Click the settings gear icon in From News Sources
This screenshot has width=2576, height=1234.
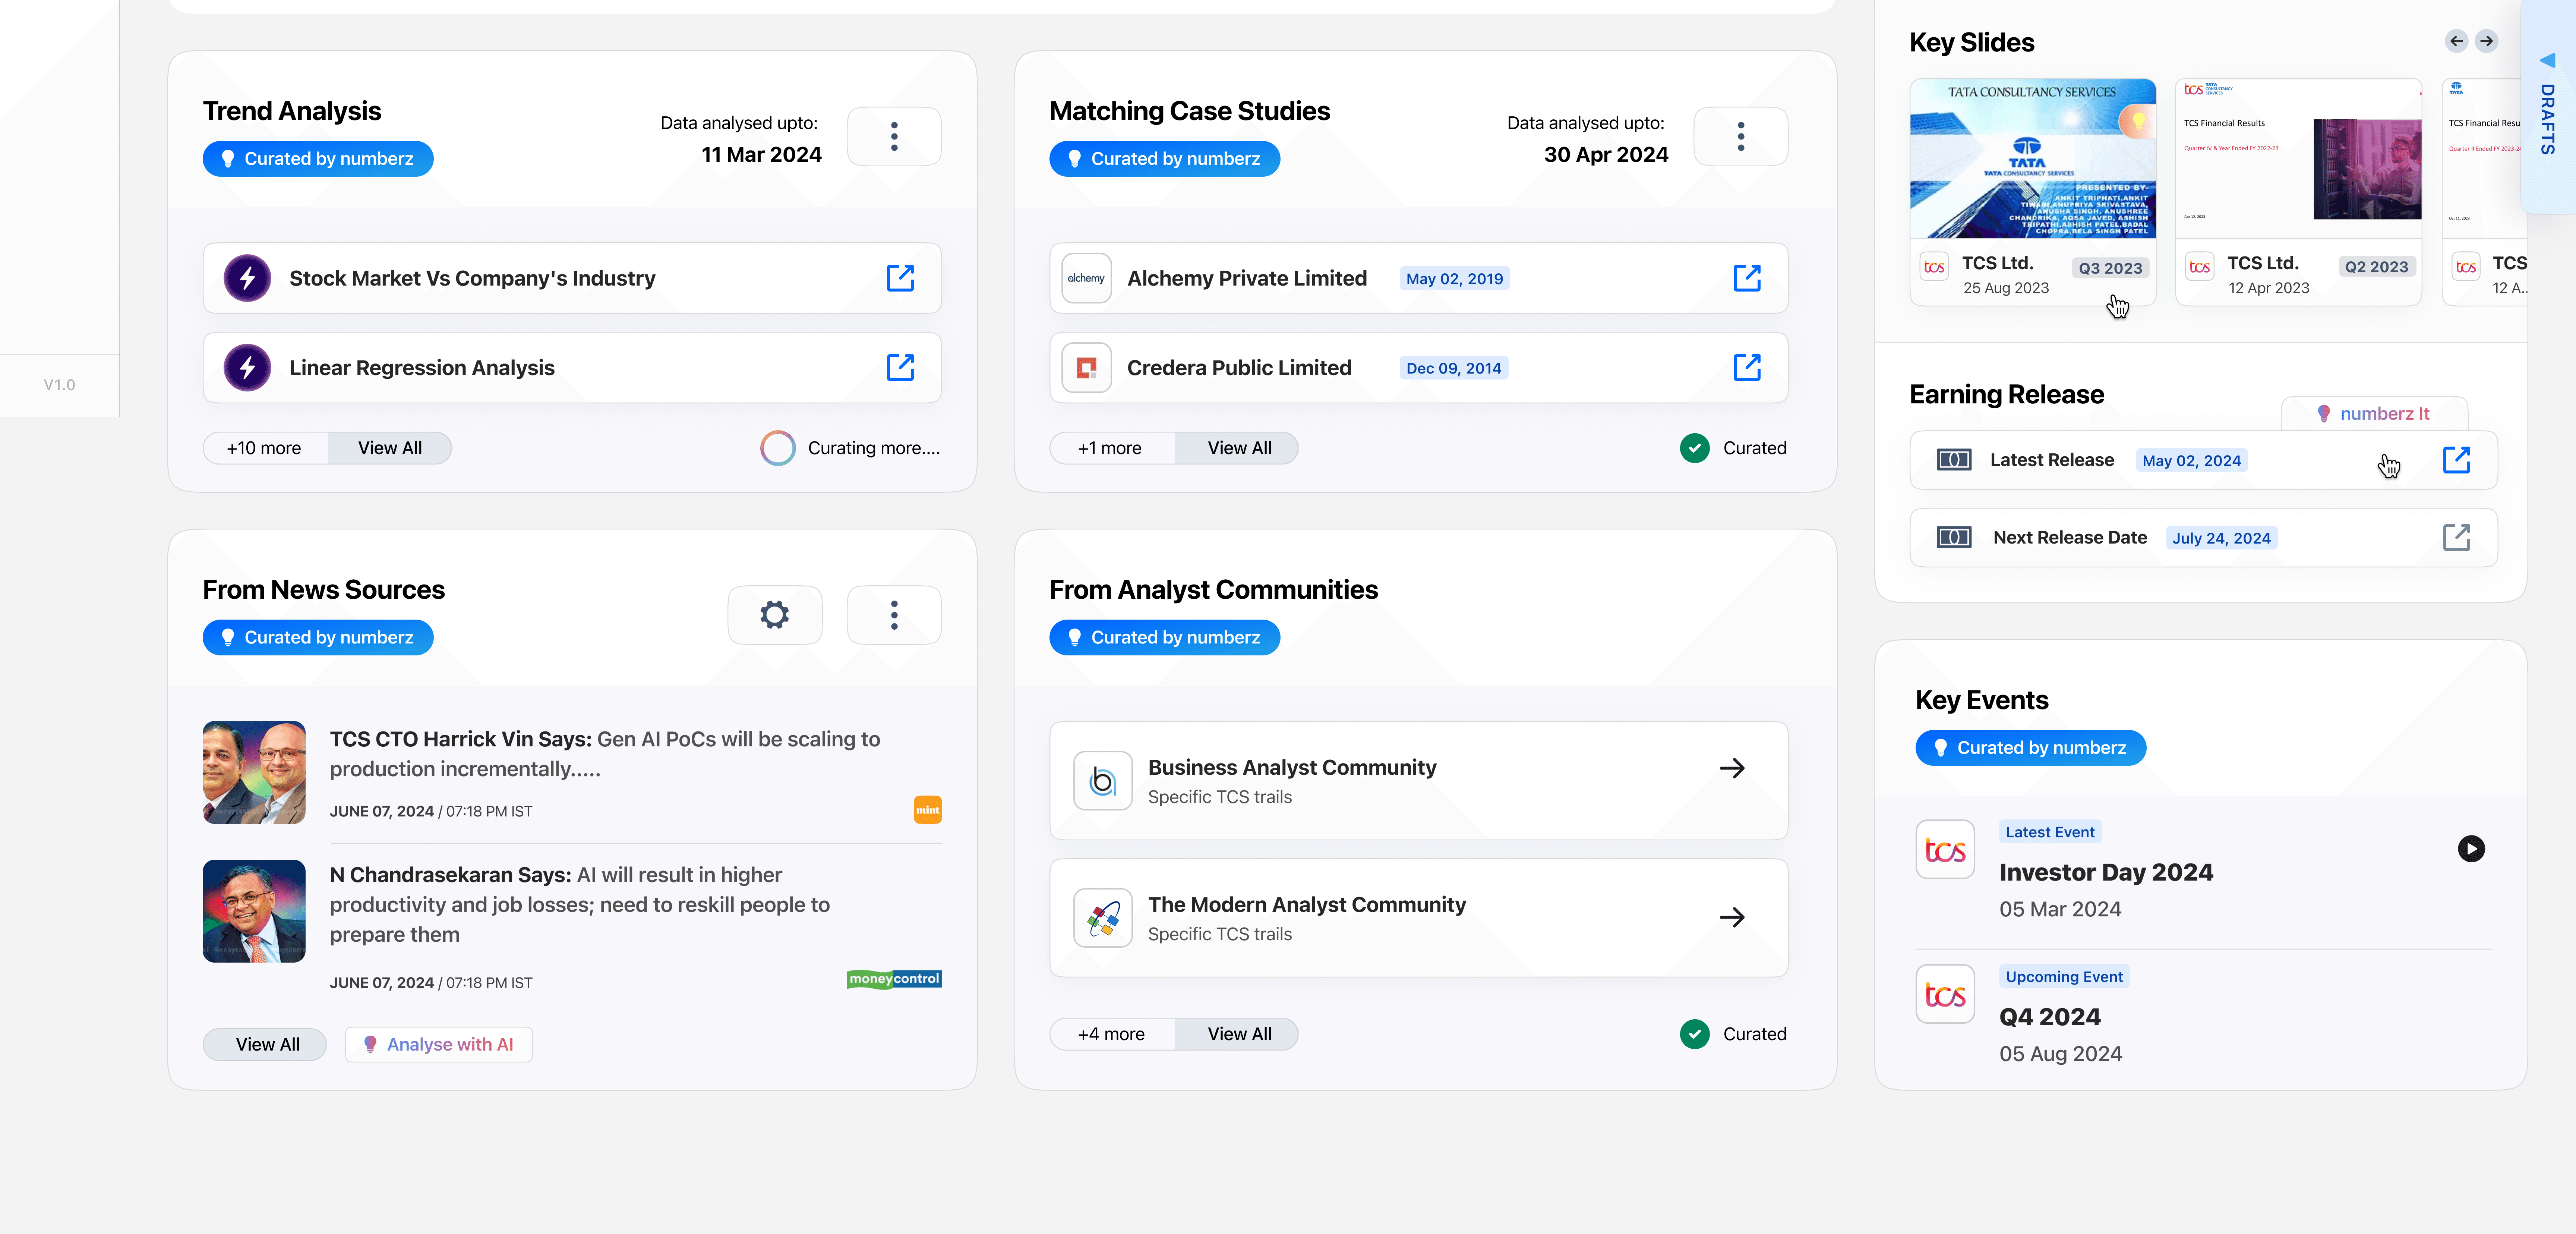click(776, 614)
